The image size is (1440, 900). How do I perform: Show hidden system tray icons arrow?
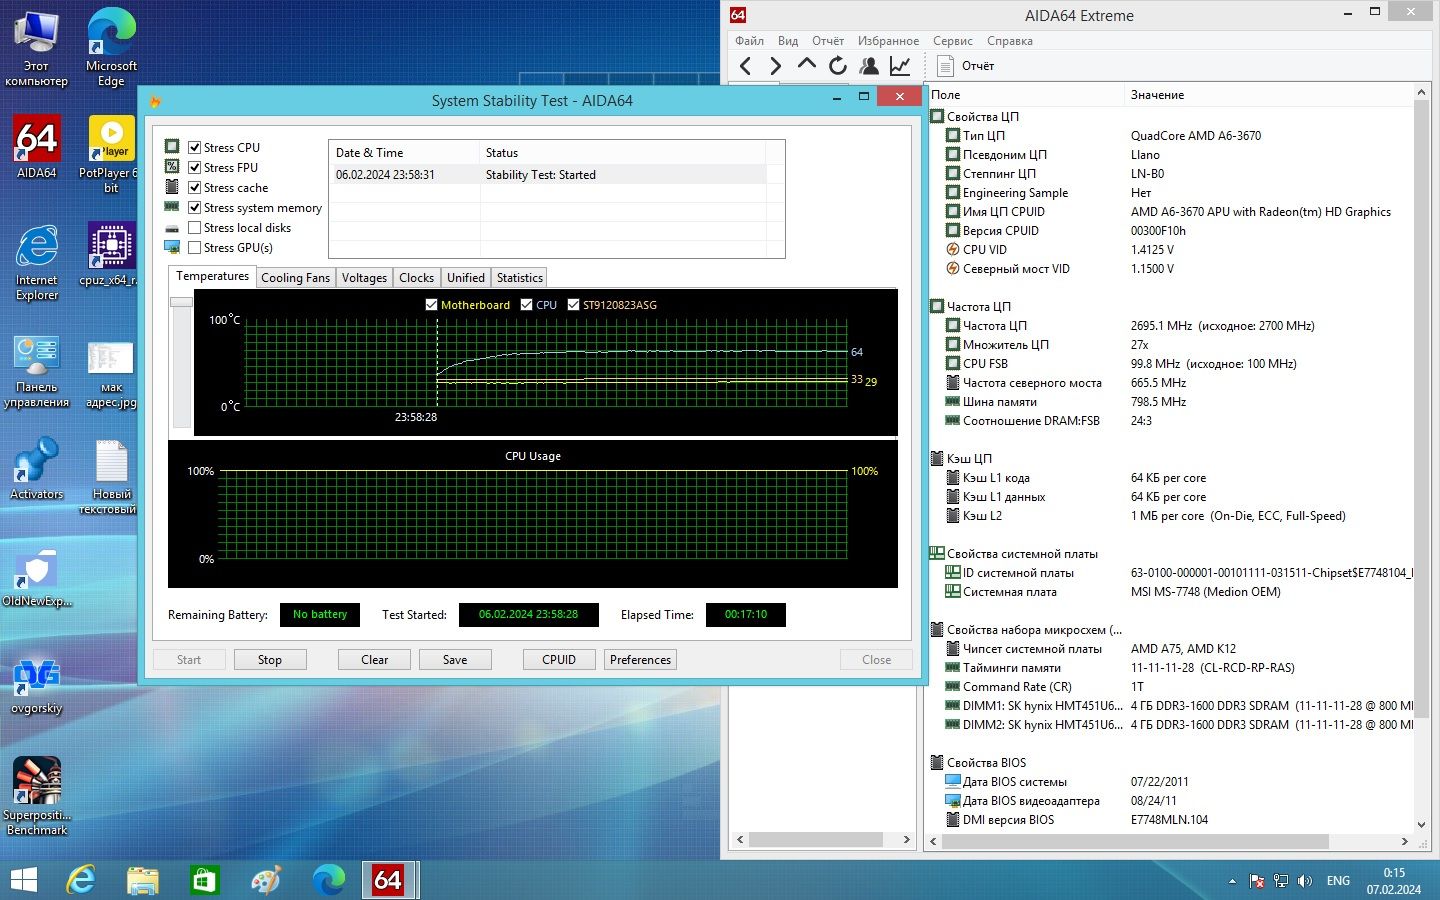[1232, 881]
